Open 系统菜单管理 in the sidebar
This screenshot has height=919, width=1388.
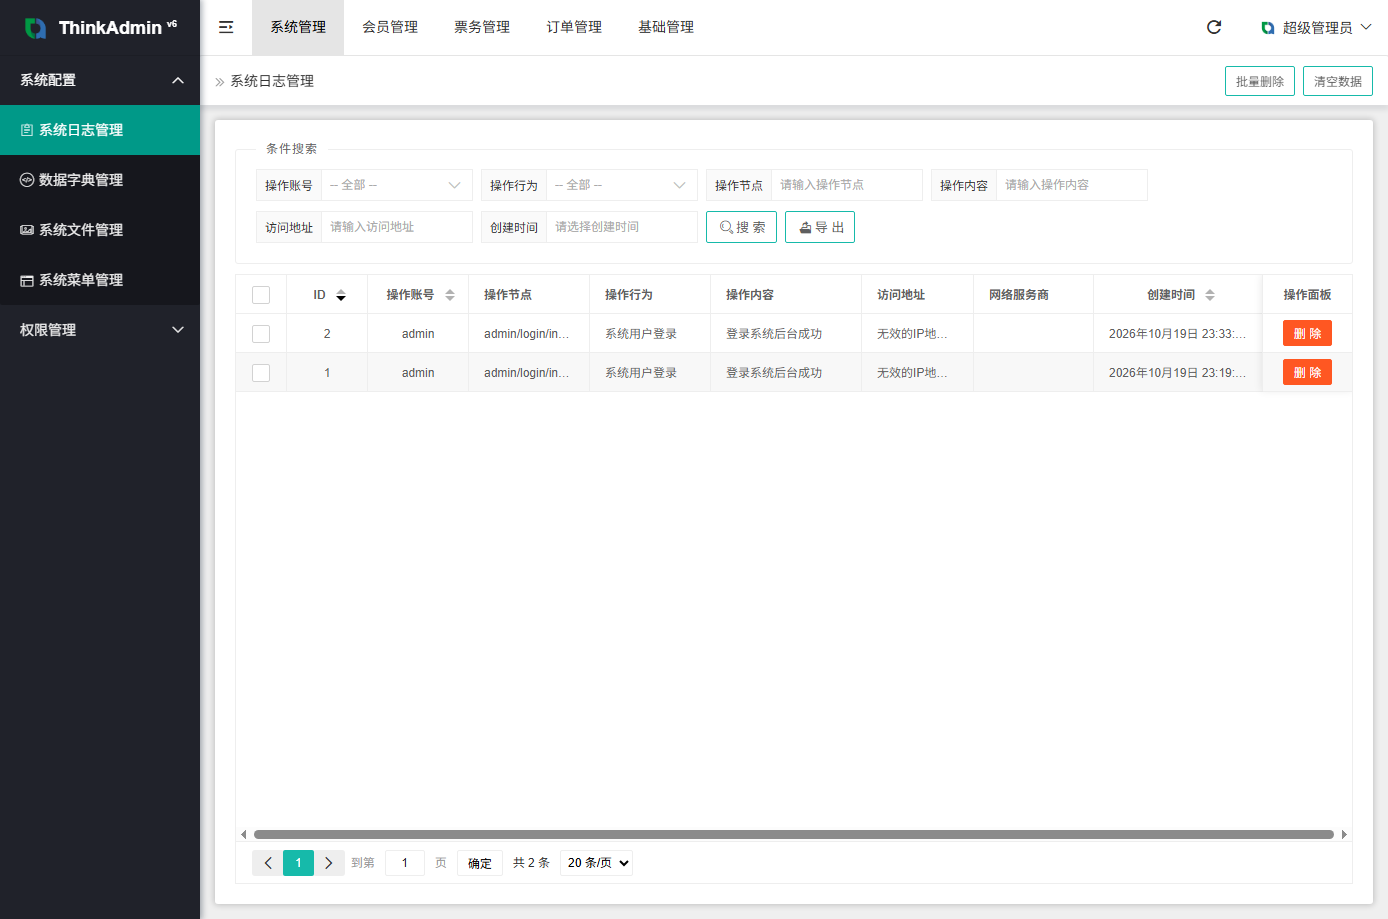pyautogui.click(x=100, y=280)
